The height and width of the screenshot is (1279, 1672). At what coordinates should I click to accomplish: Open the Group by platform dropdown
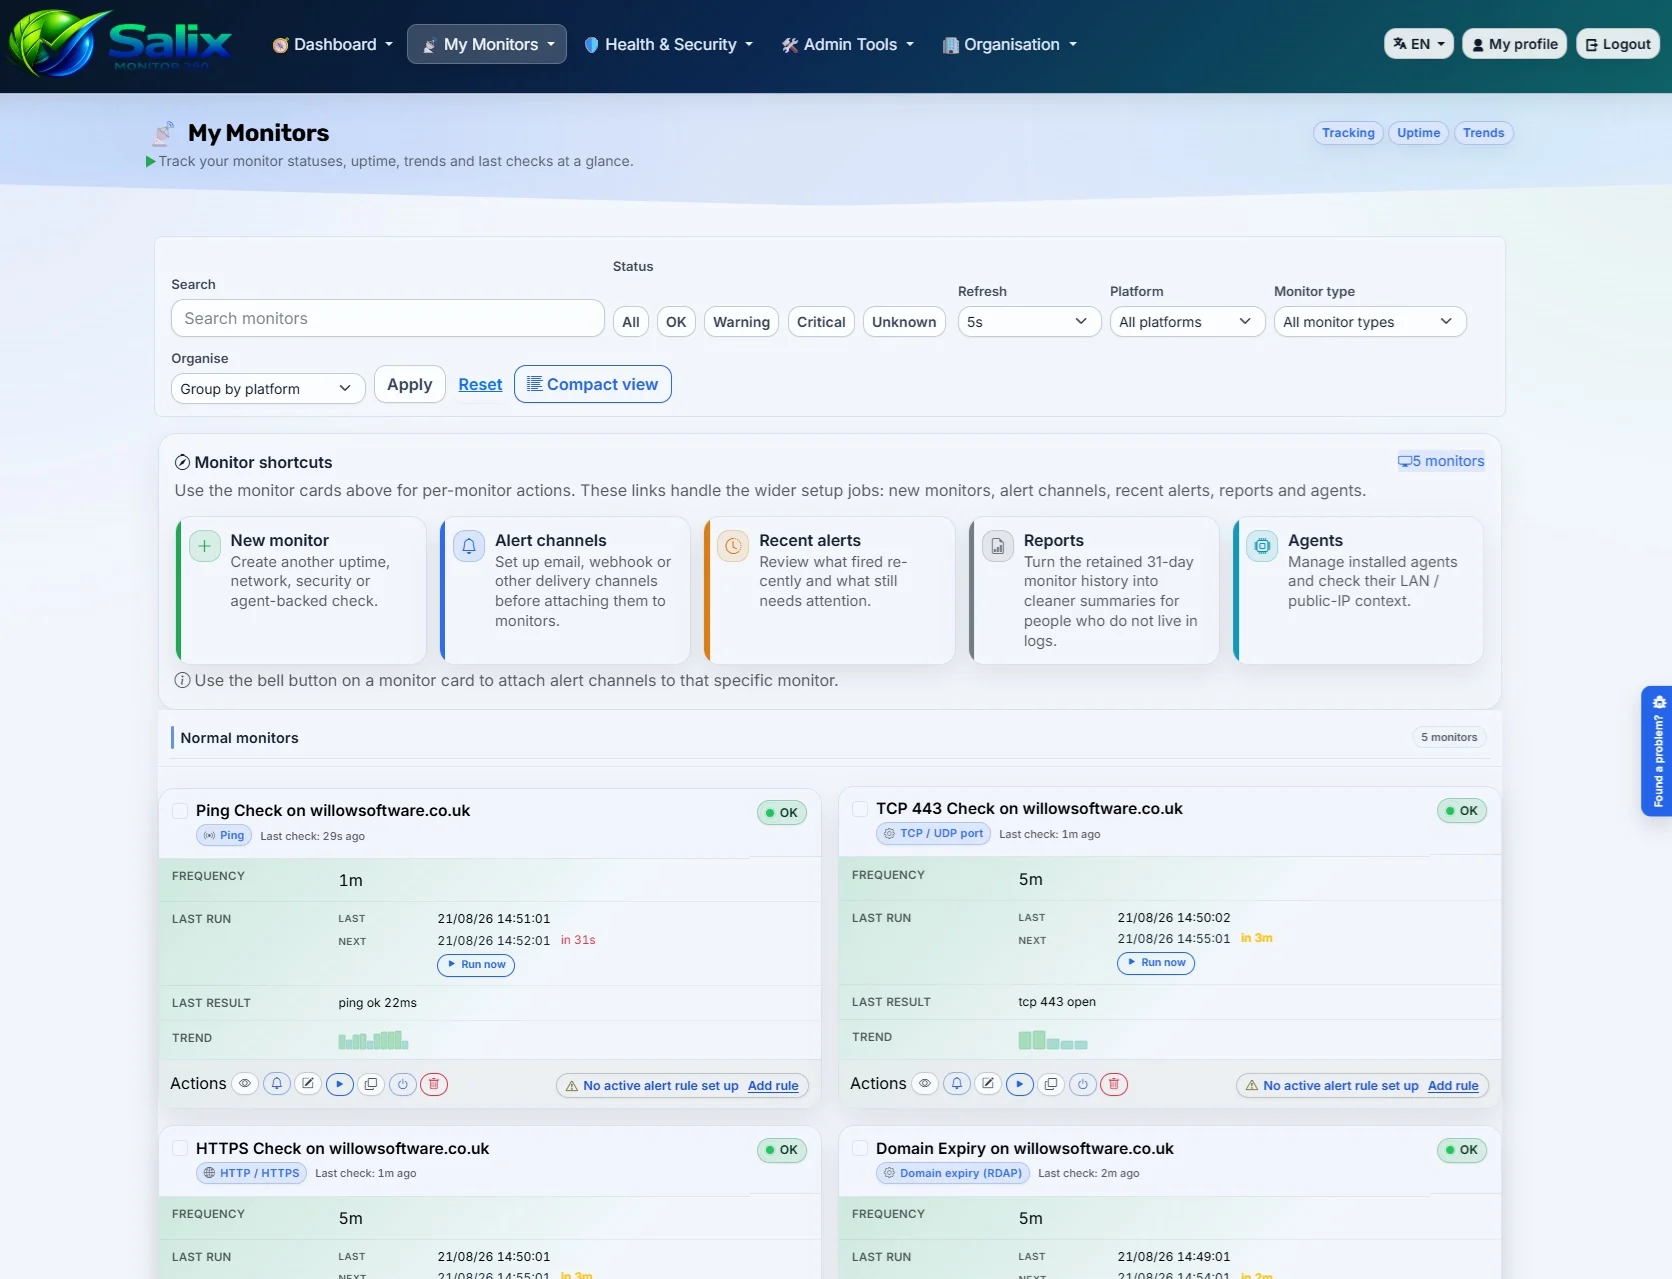pyautogui.click(x=268, y=389)
